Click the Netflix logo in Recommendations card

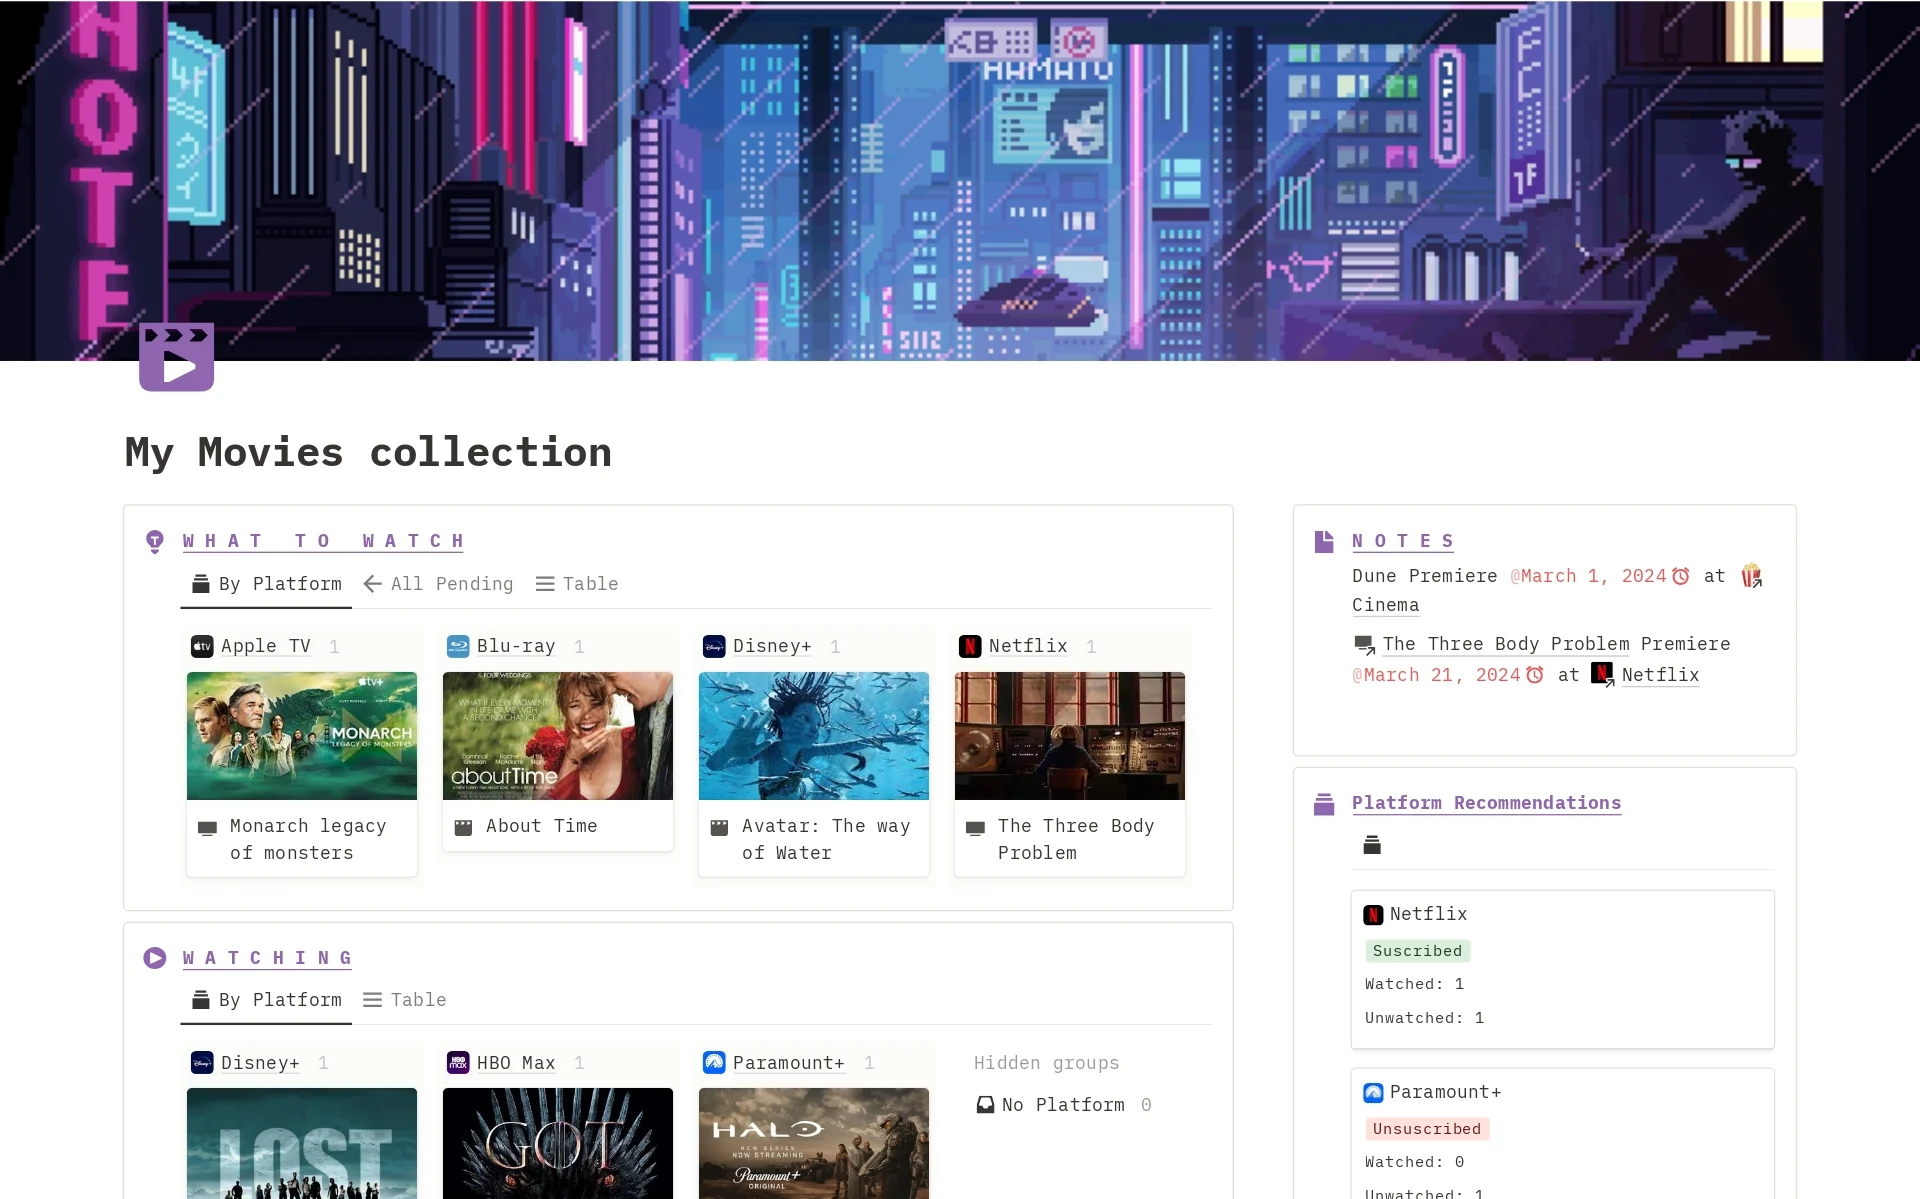[x=1373, y=915]
